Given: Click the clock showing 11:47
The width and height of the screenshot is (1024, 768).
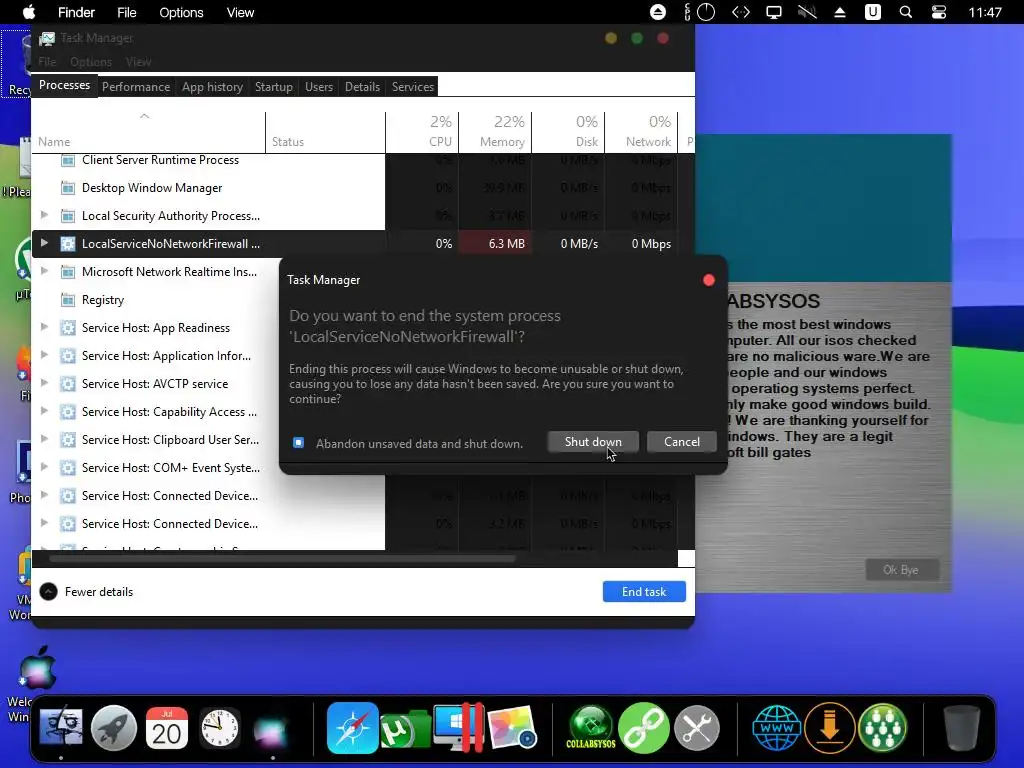Looking at the screenshot, I should pos(985,12).
